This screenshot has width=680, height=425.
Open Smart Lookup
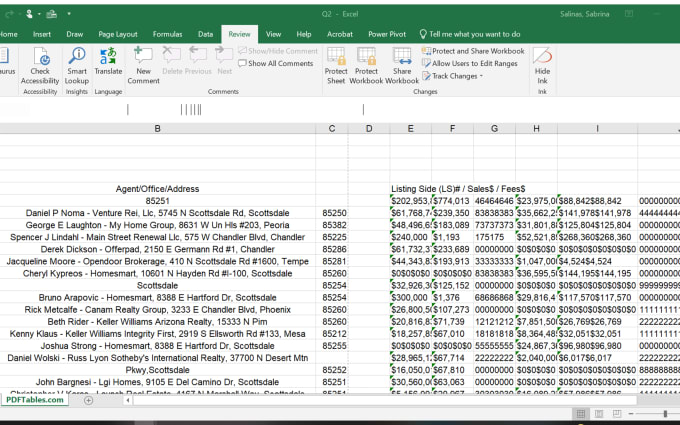tap(77, 65)
